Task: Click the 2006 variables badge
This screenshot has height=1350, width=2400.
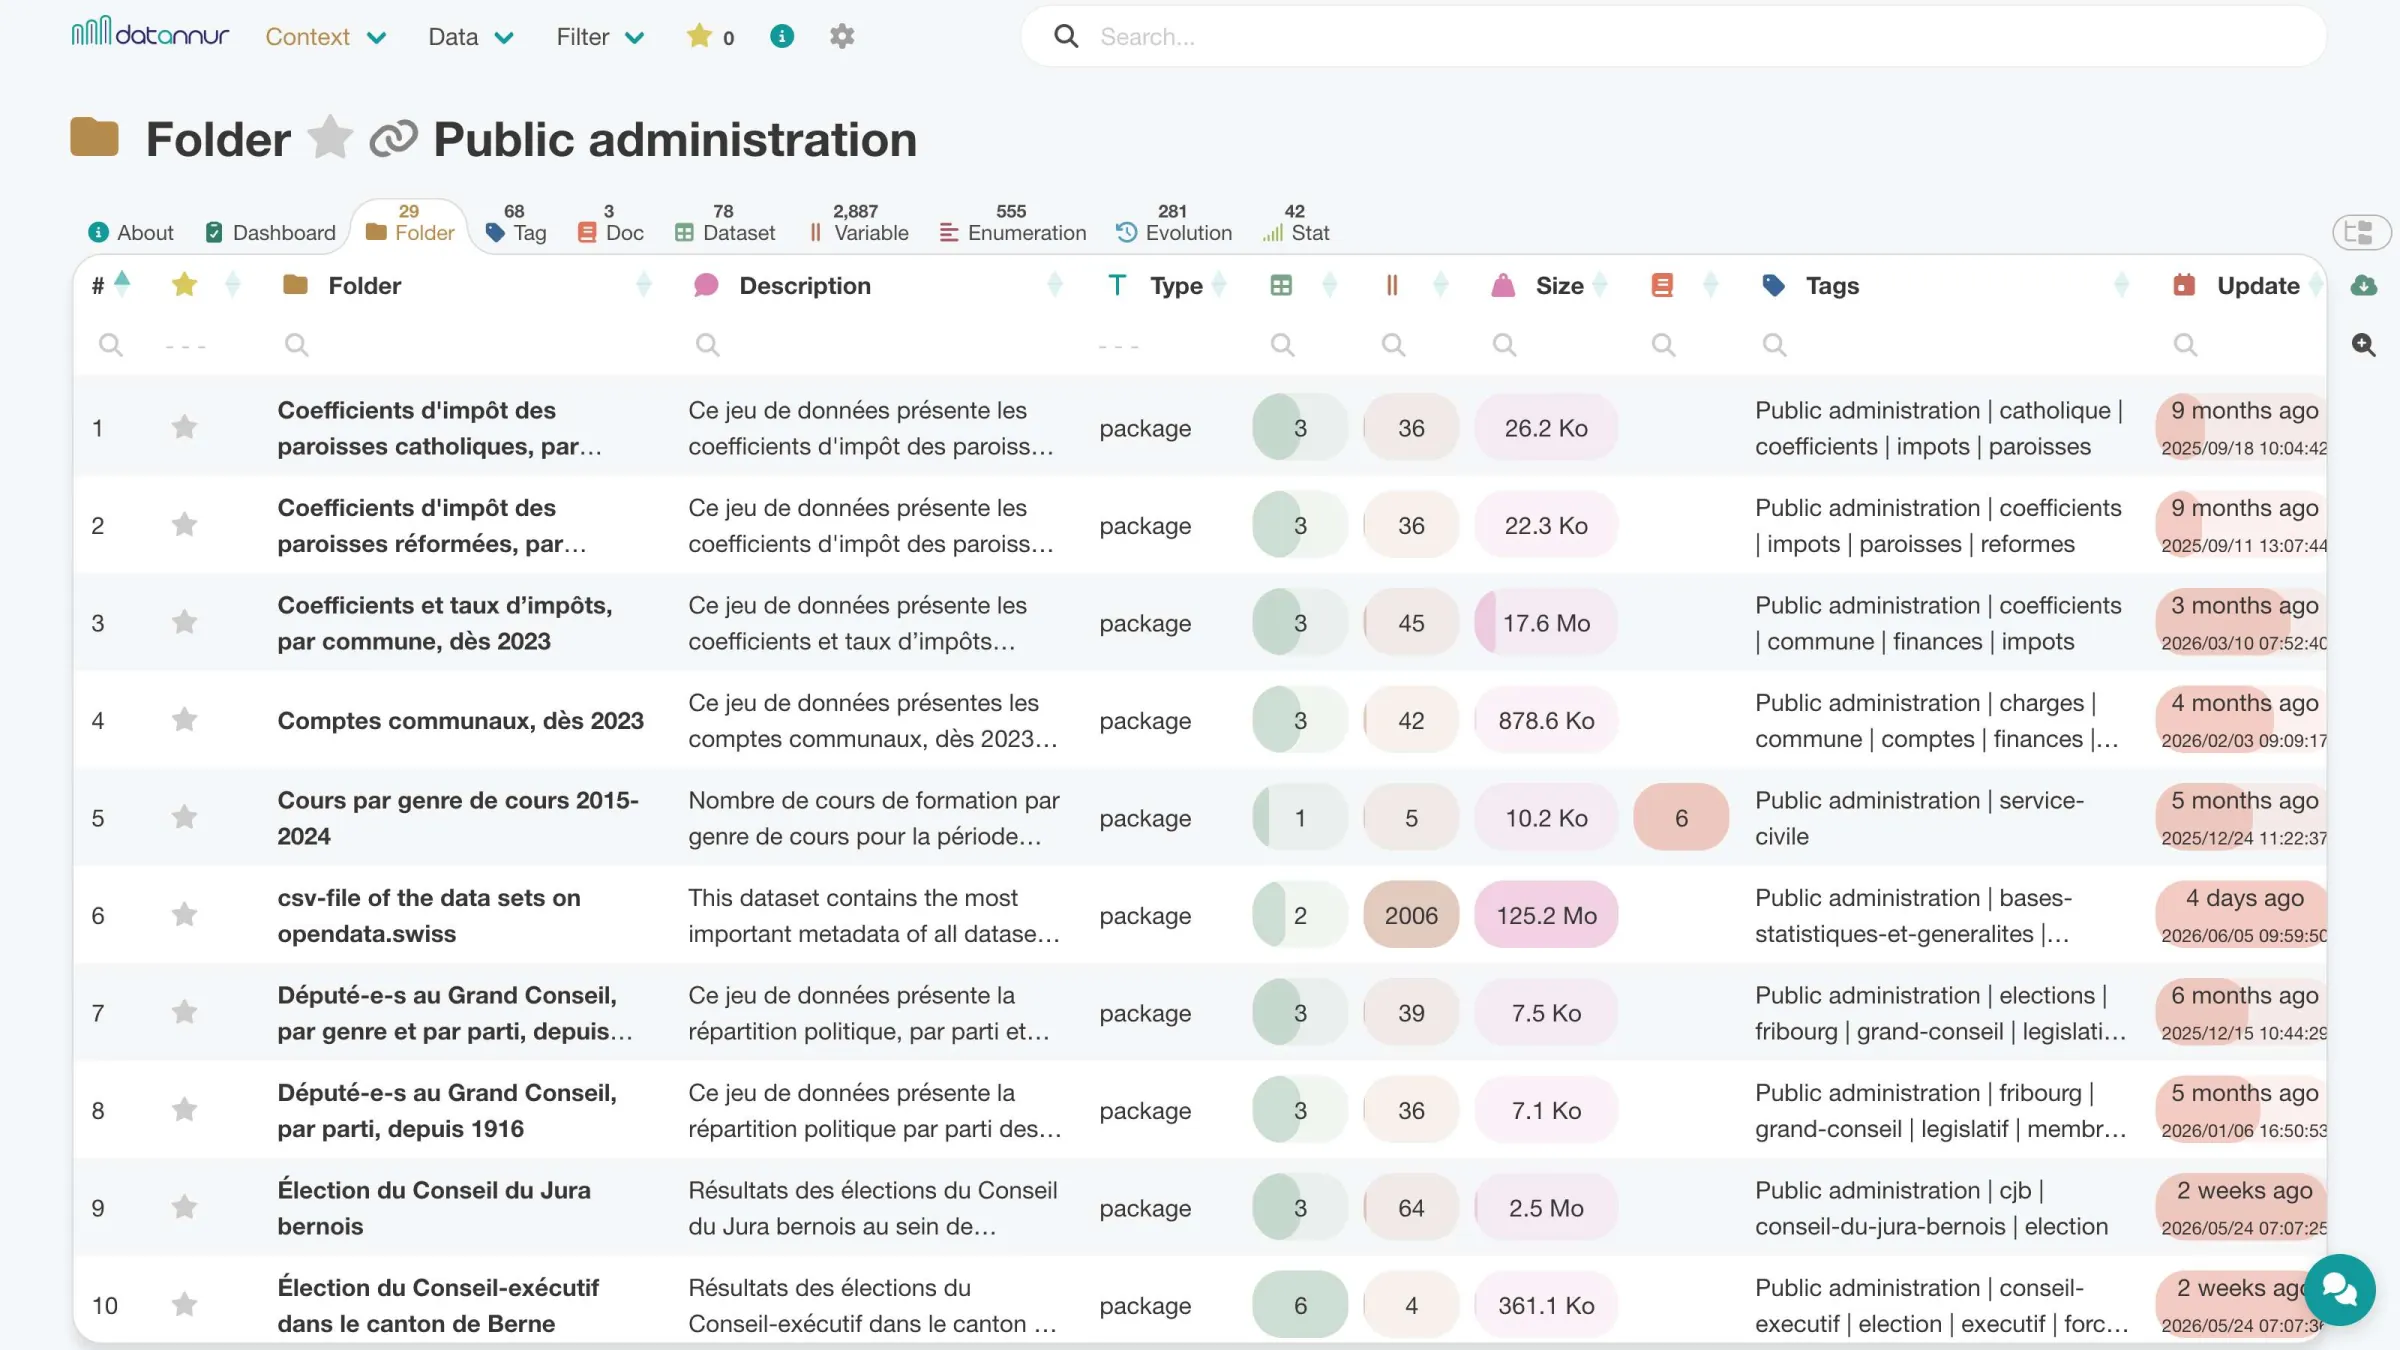Action: pyautogui.click(x=1411, y=915)
